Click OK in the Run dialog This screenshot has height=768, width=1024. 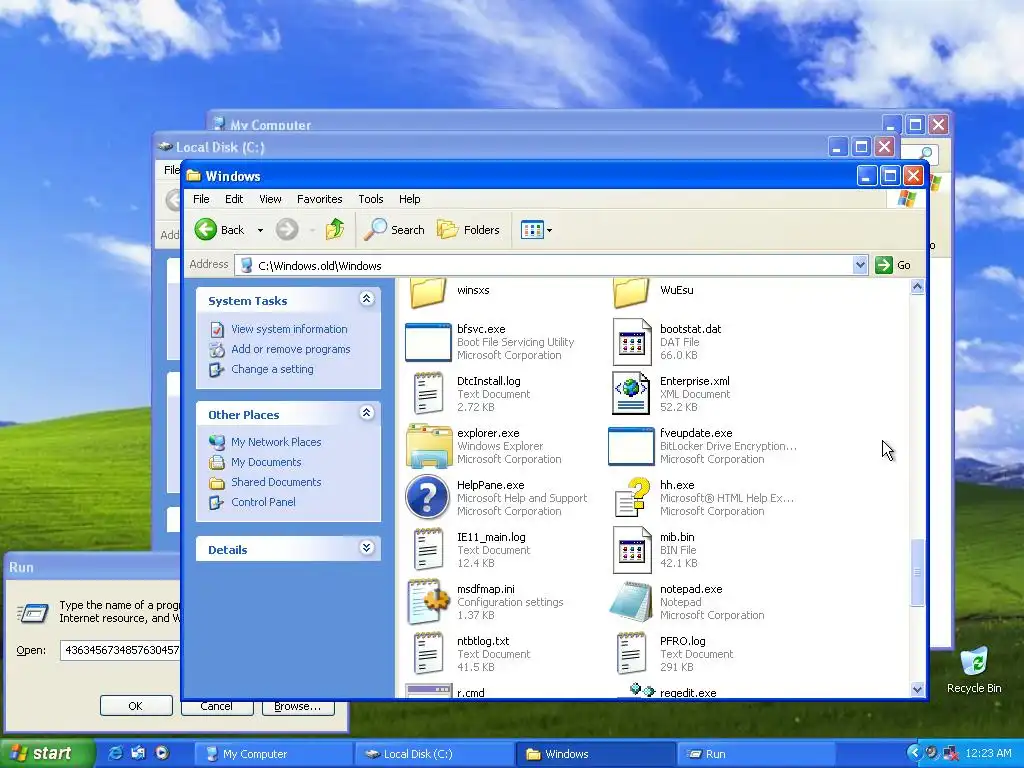[x=136, y=706]
